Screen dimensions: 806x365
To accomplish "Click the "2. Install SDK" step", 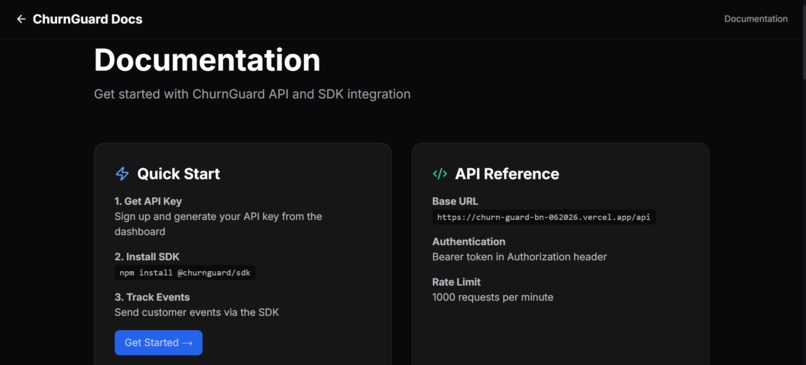I will click(147, 257).
